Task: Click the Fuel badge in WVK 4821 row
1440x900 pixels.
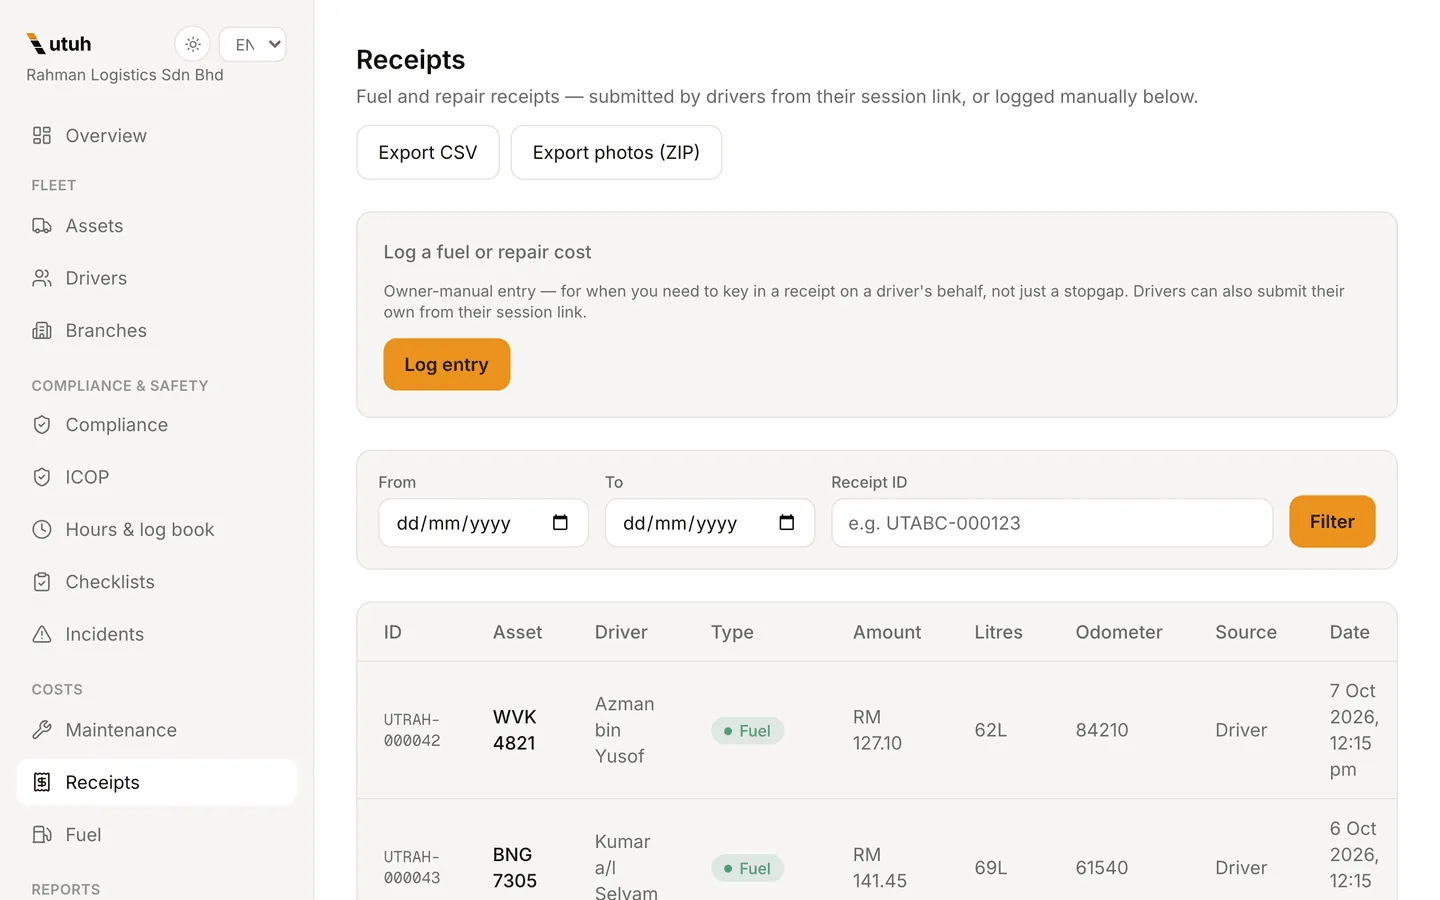Action: (747, 731)
